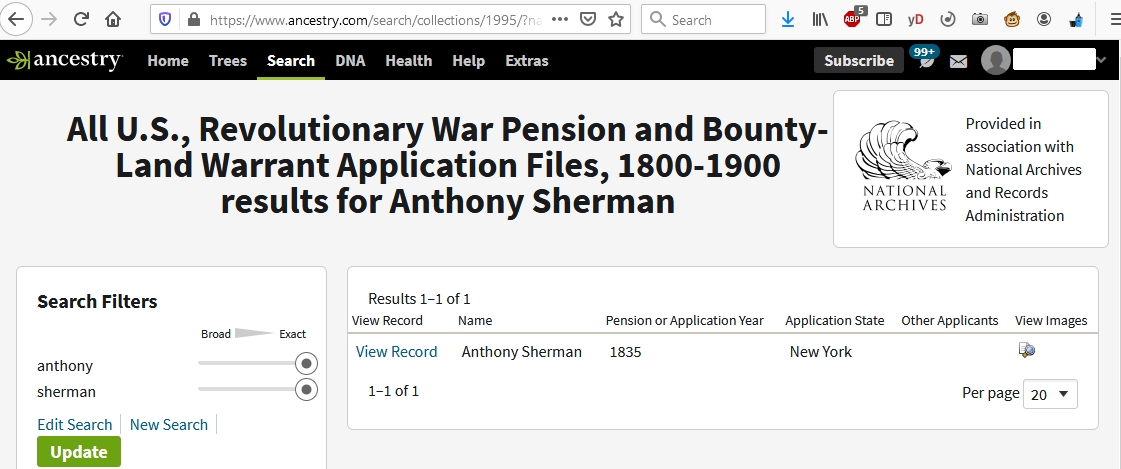1121x469 pixels.
Task: Adjust the 'sherman' broad-to-exact slider
Action: (257, 390)
